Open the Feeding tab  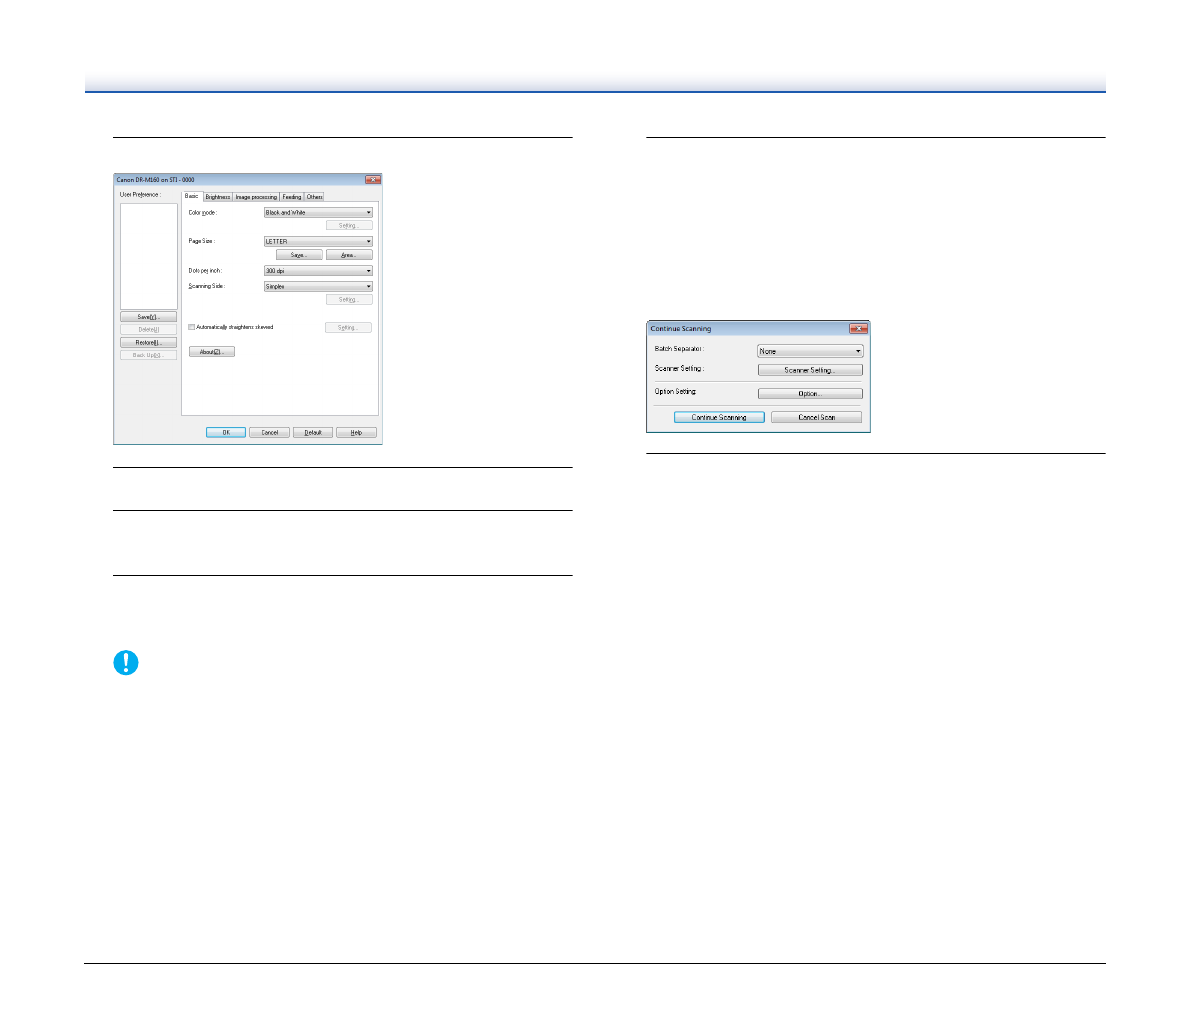tap(291, 197)
